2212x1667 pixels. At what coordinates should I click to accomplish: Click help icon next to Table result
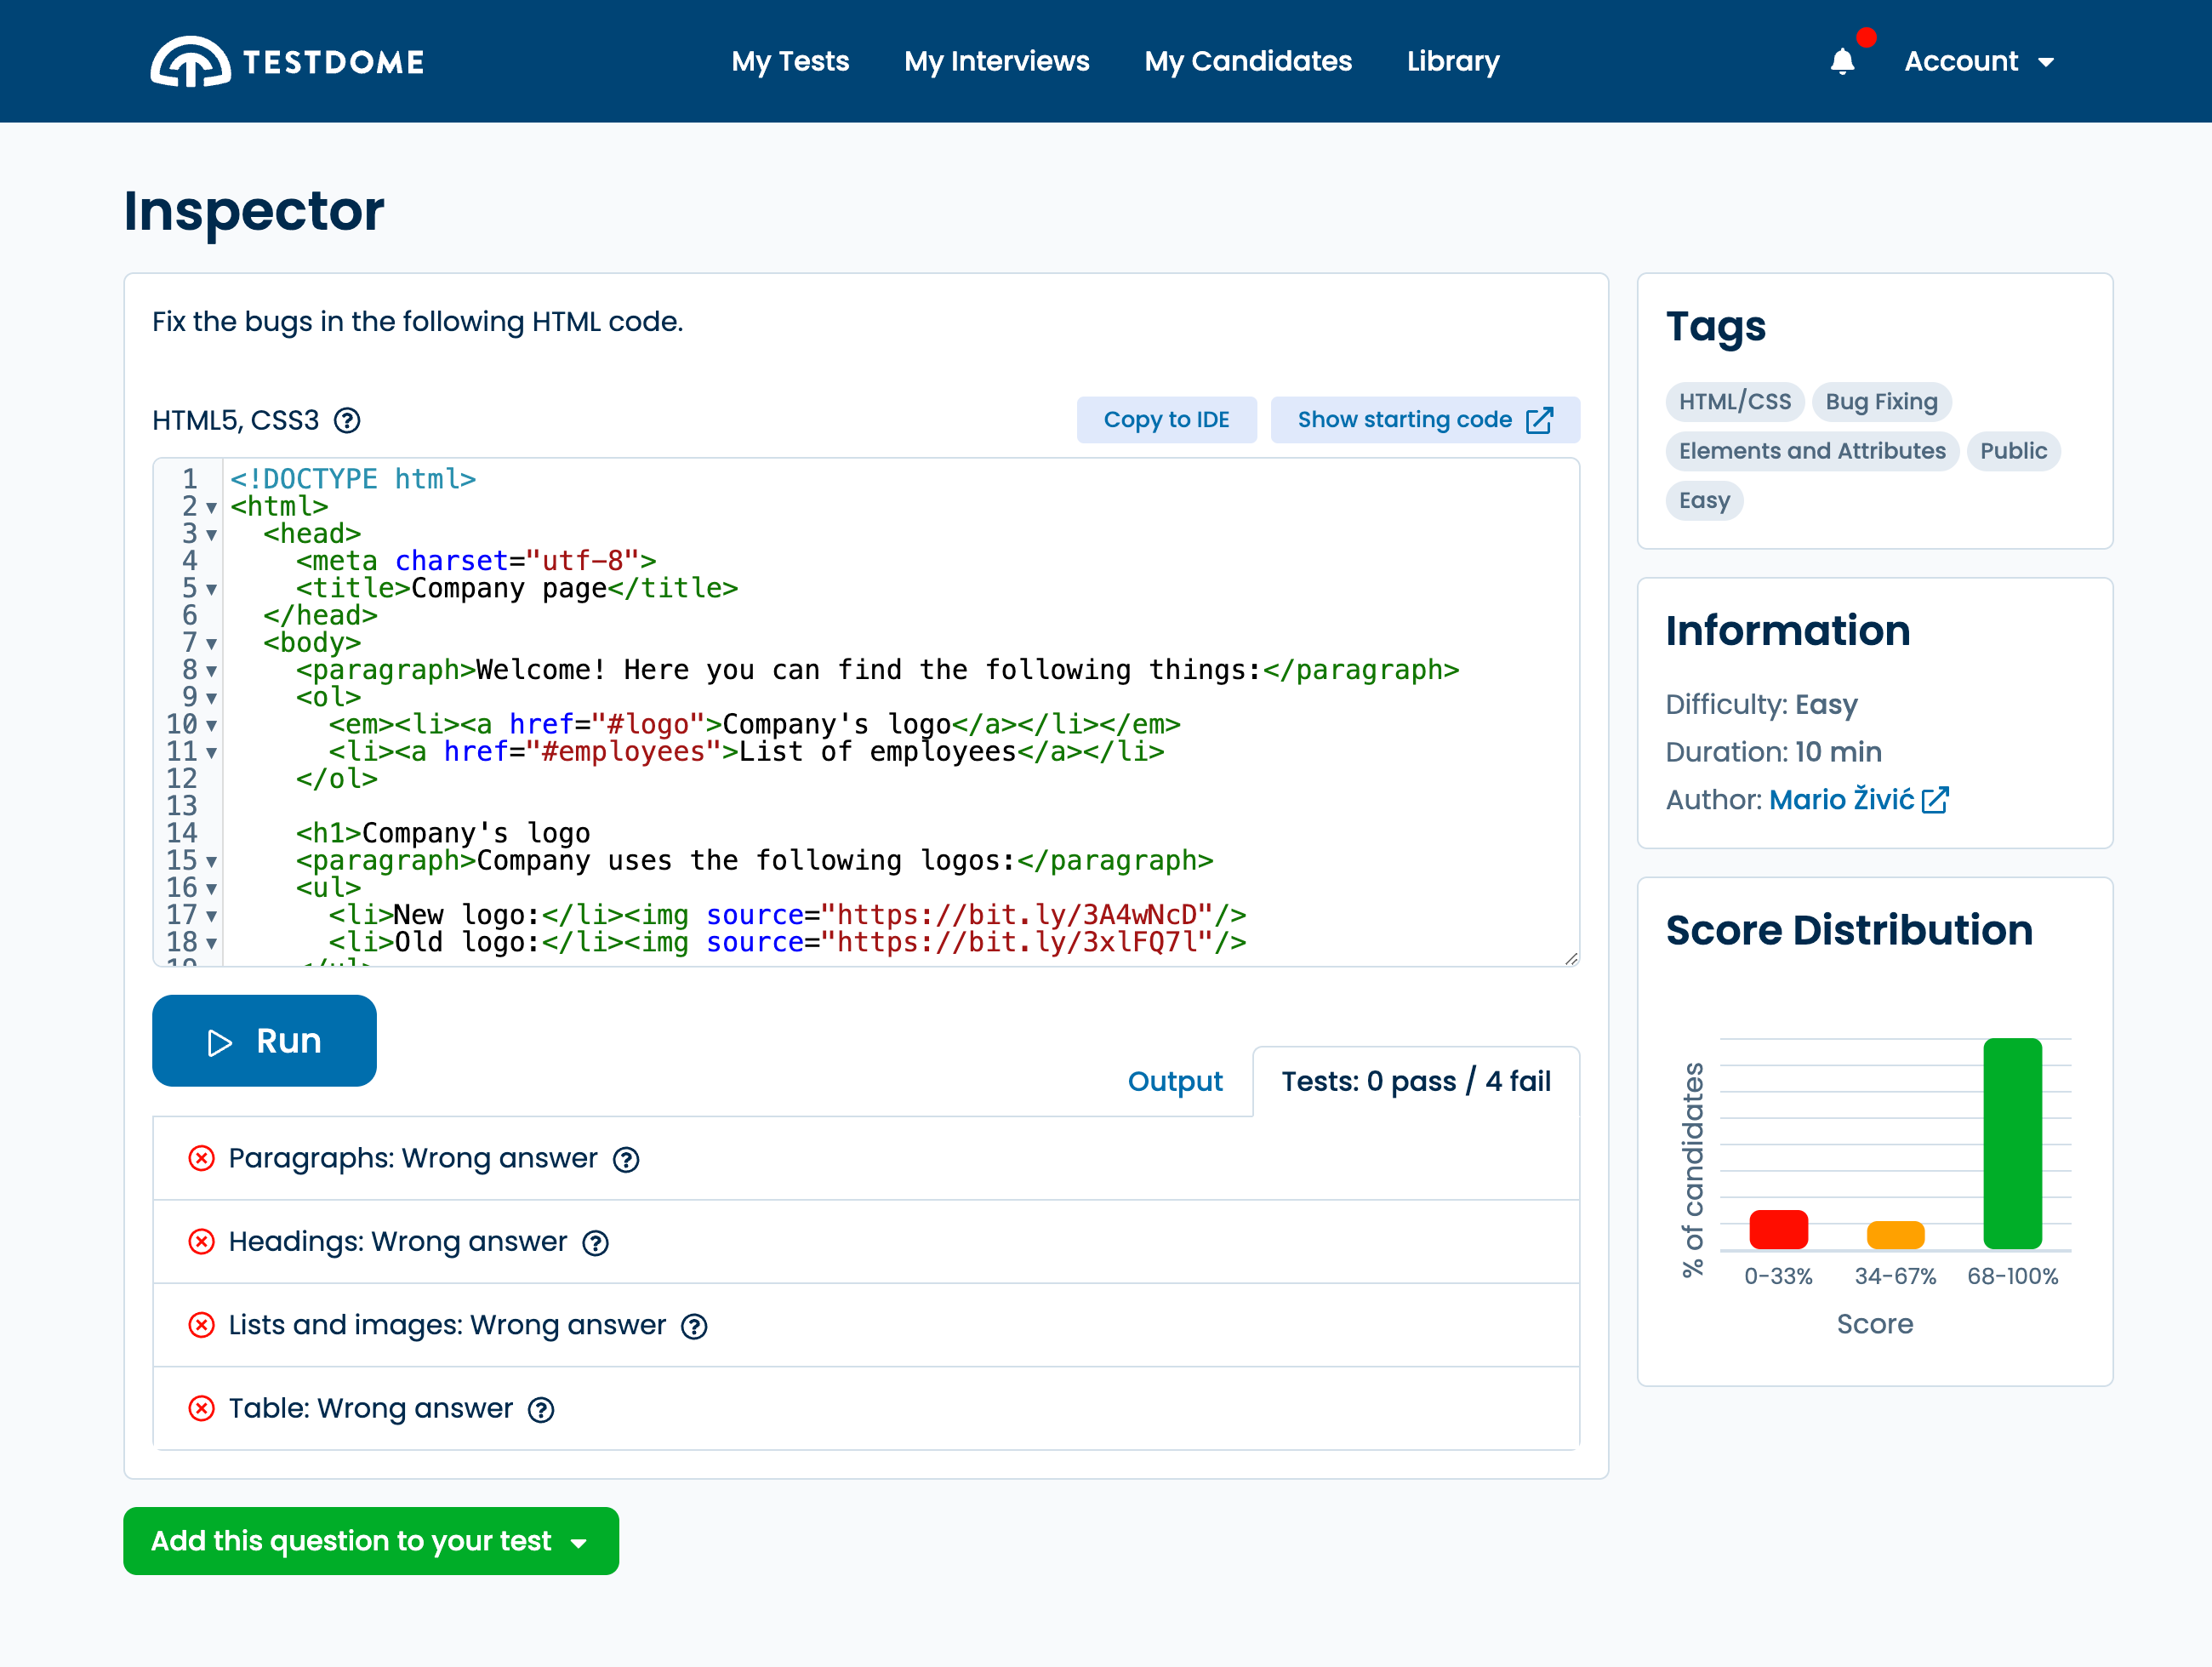541,1409
